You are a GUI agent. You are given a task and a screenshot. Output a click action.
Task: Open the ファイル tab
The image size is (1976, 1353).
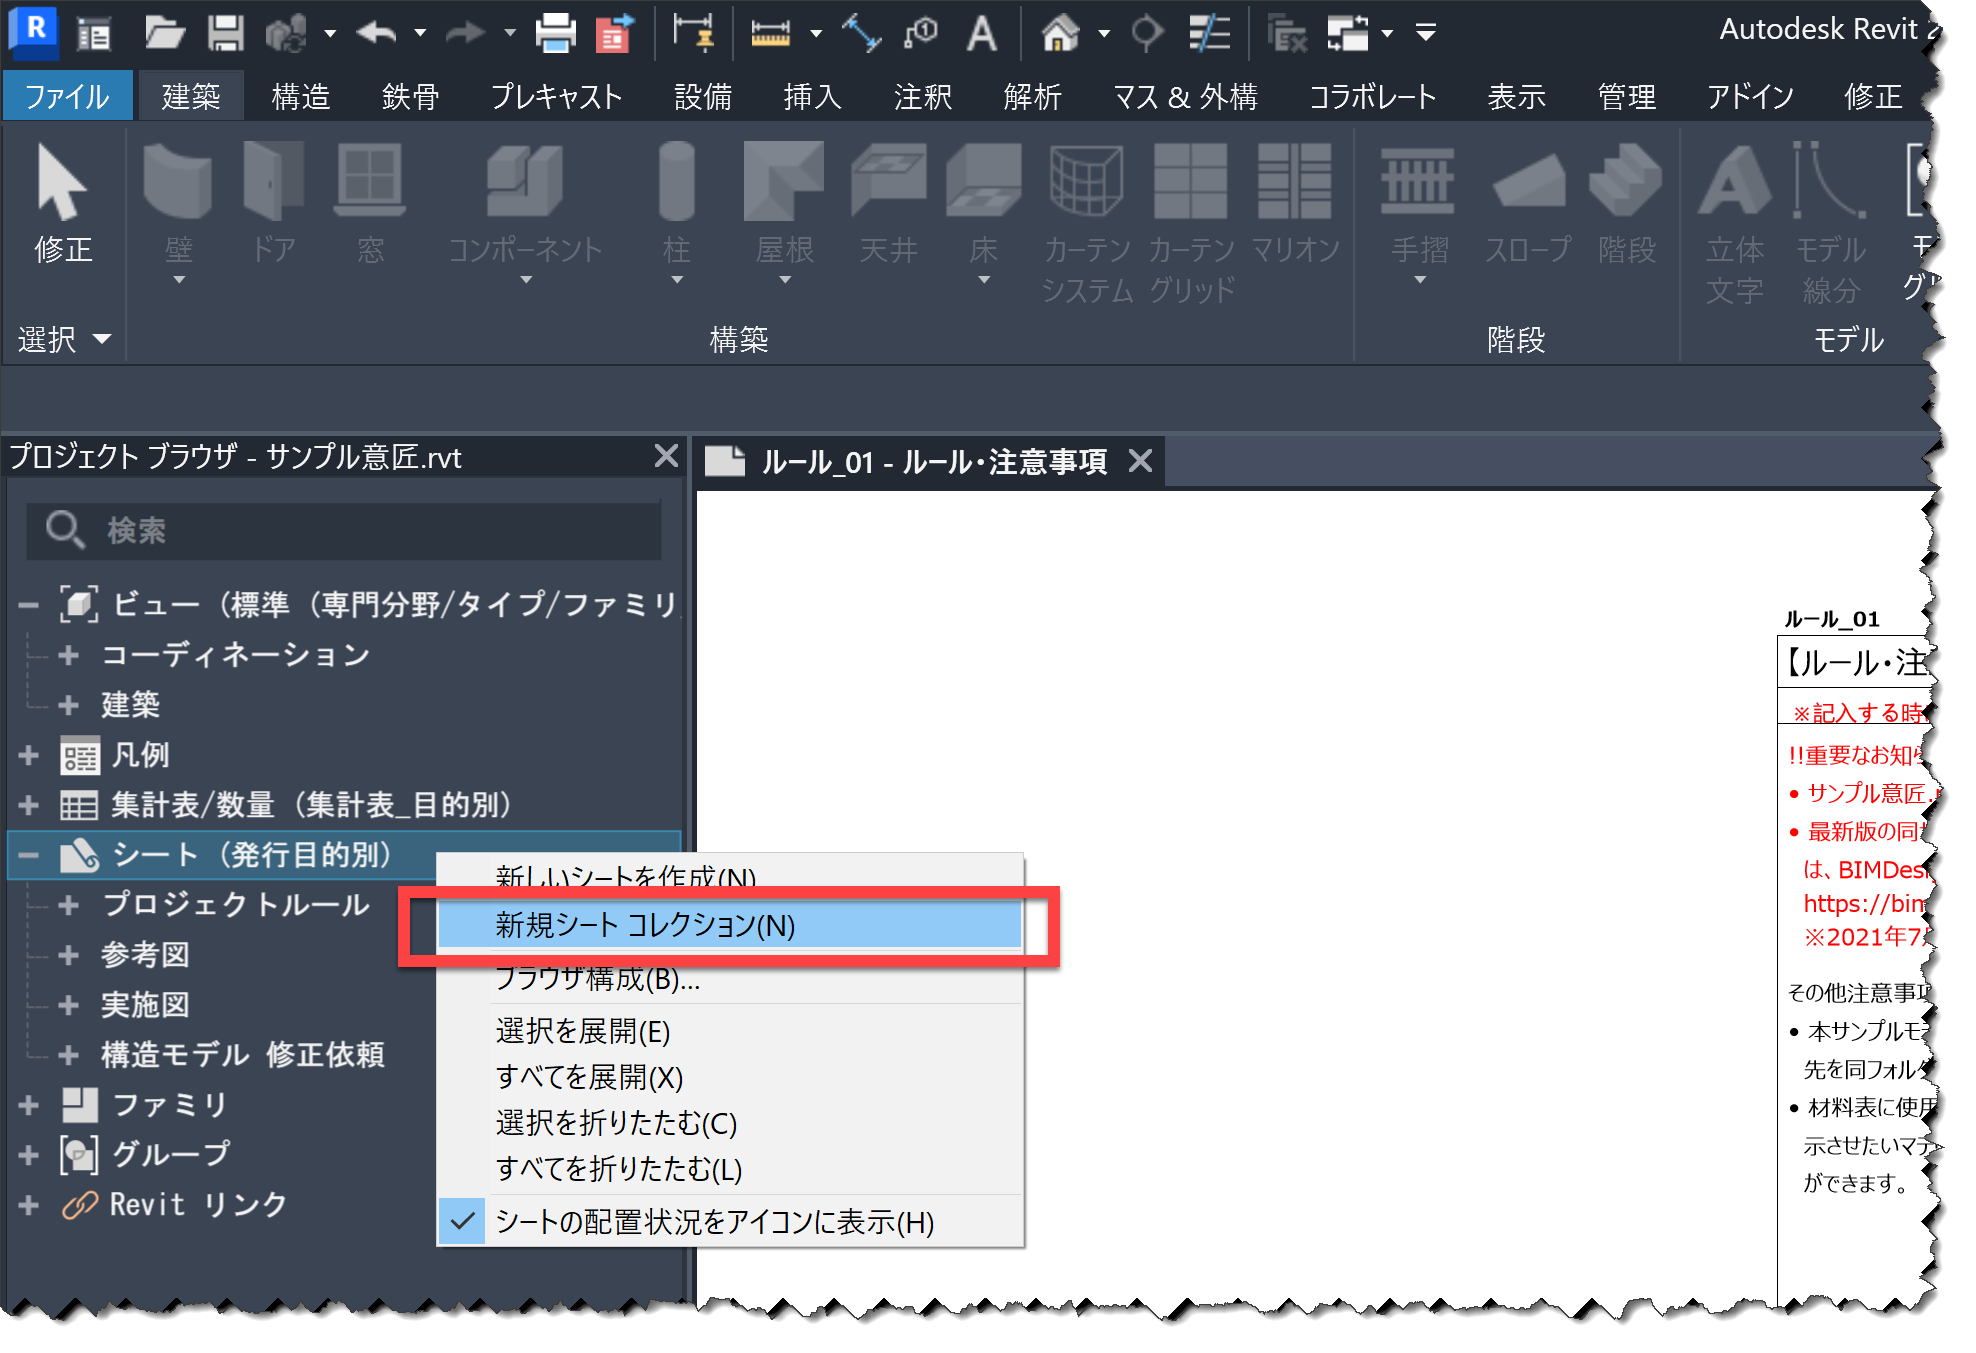pos(67,96)
